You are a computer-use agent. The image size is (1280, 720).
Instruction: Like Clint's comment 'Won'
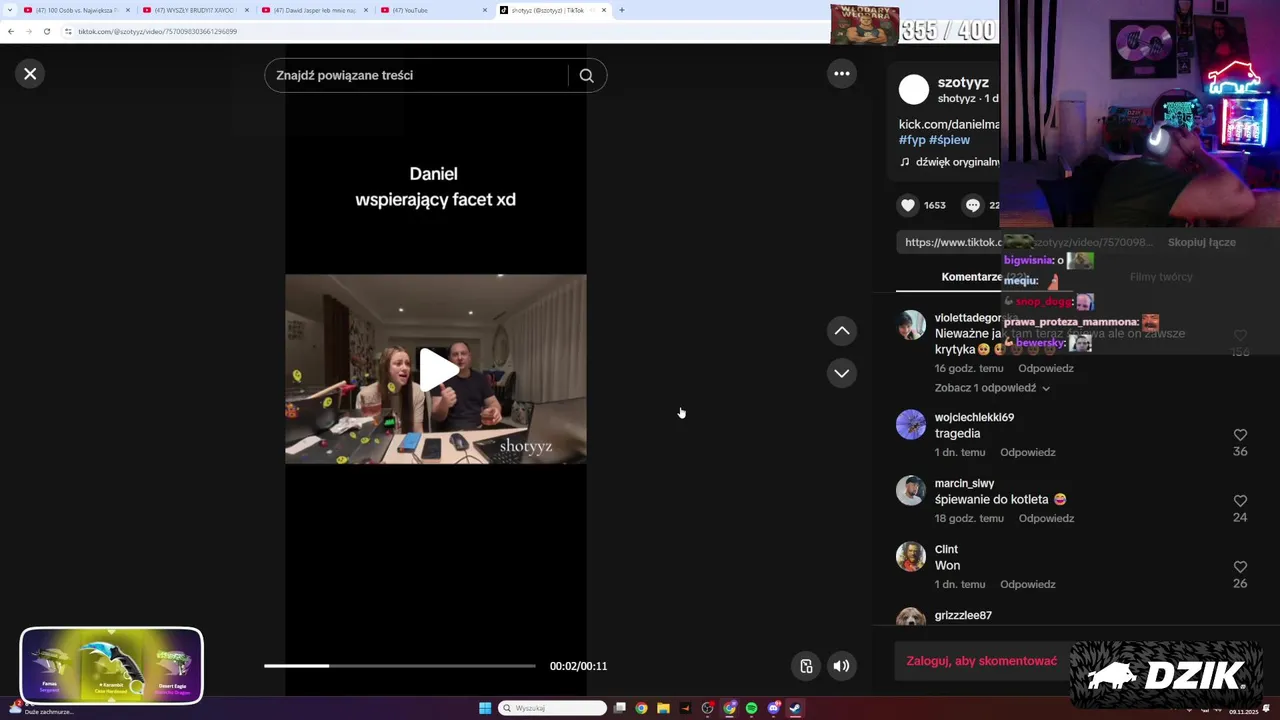coord(1240,567)
